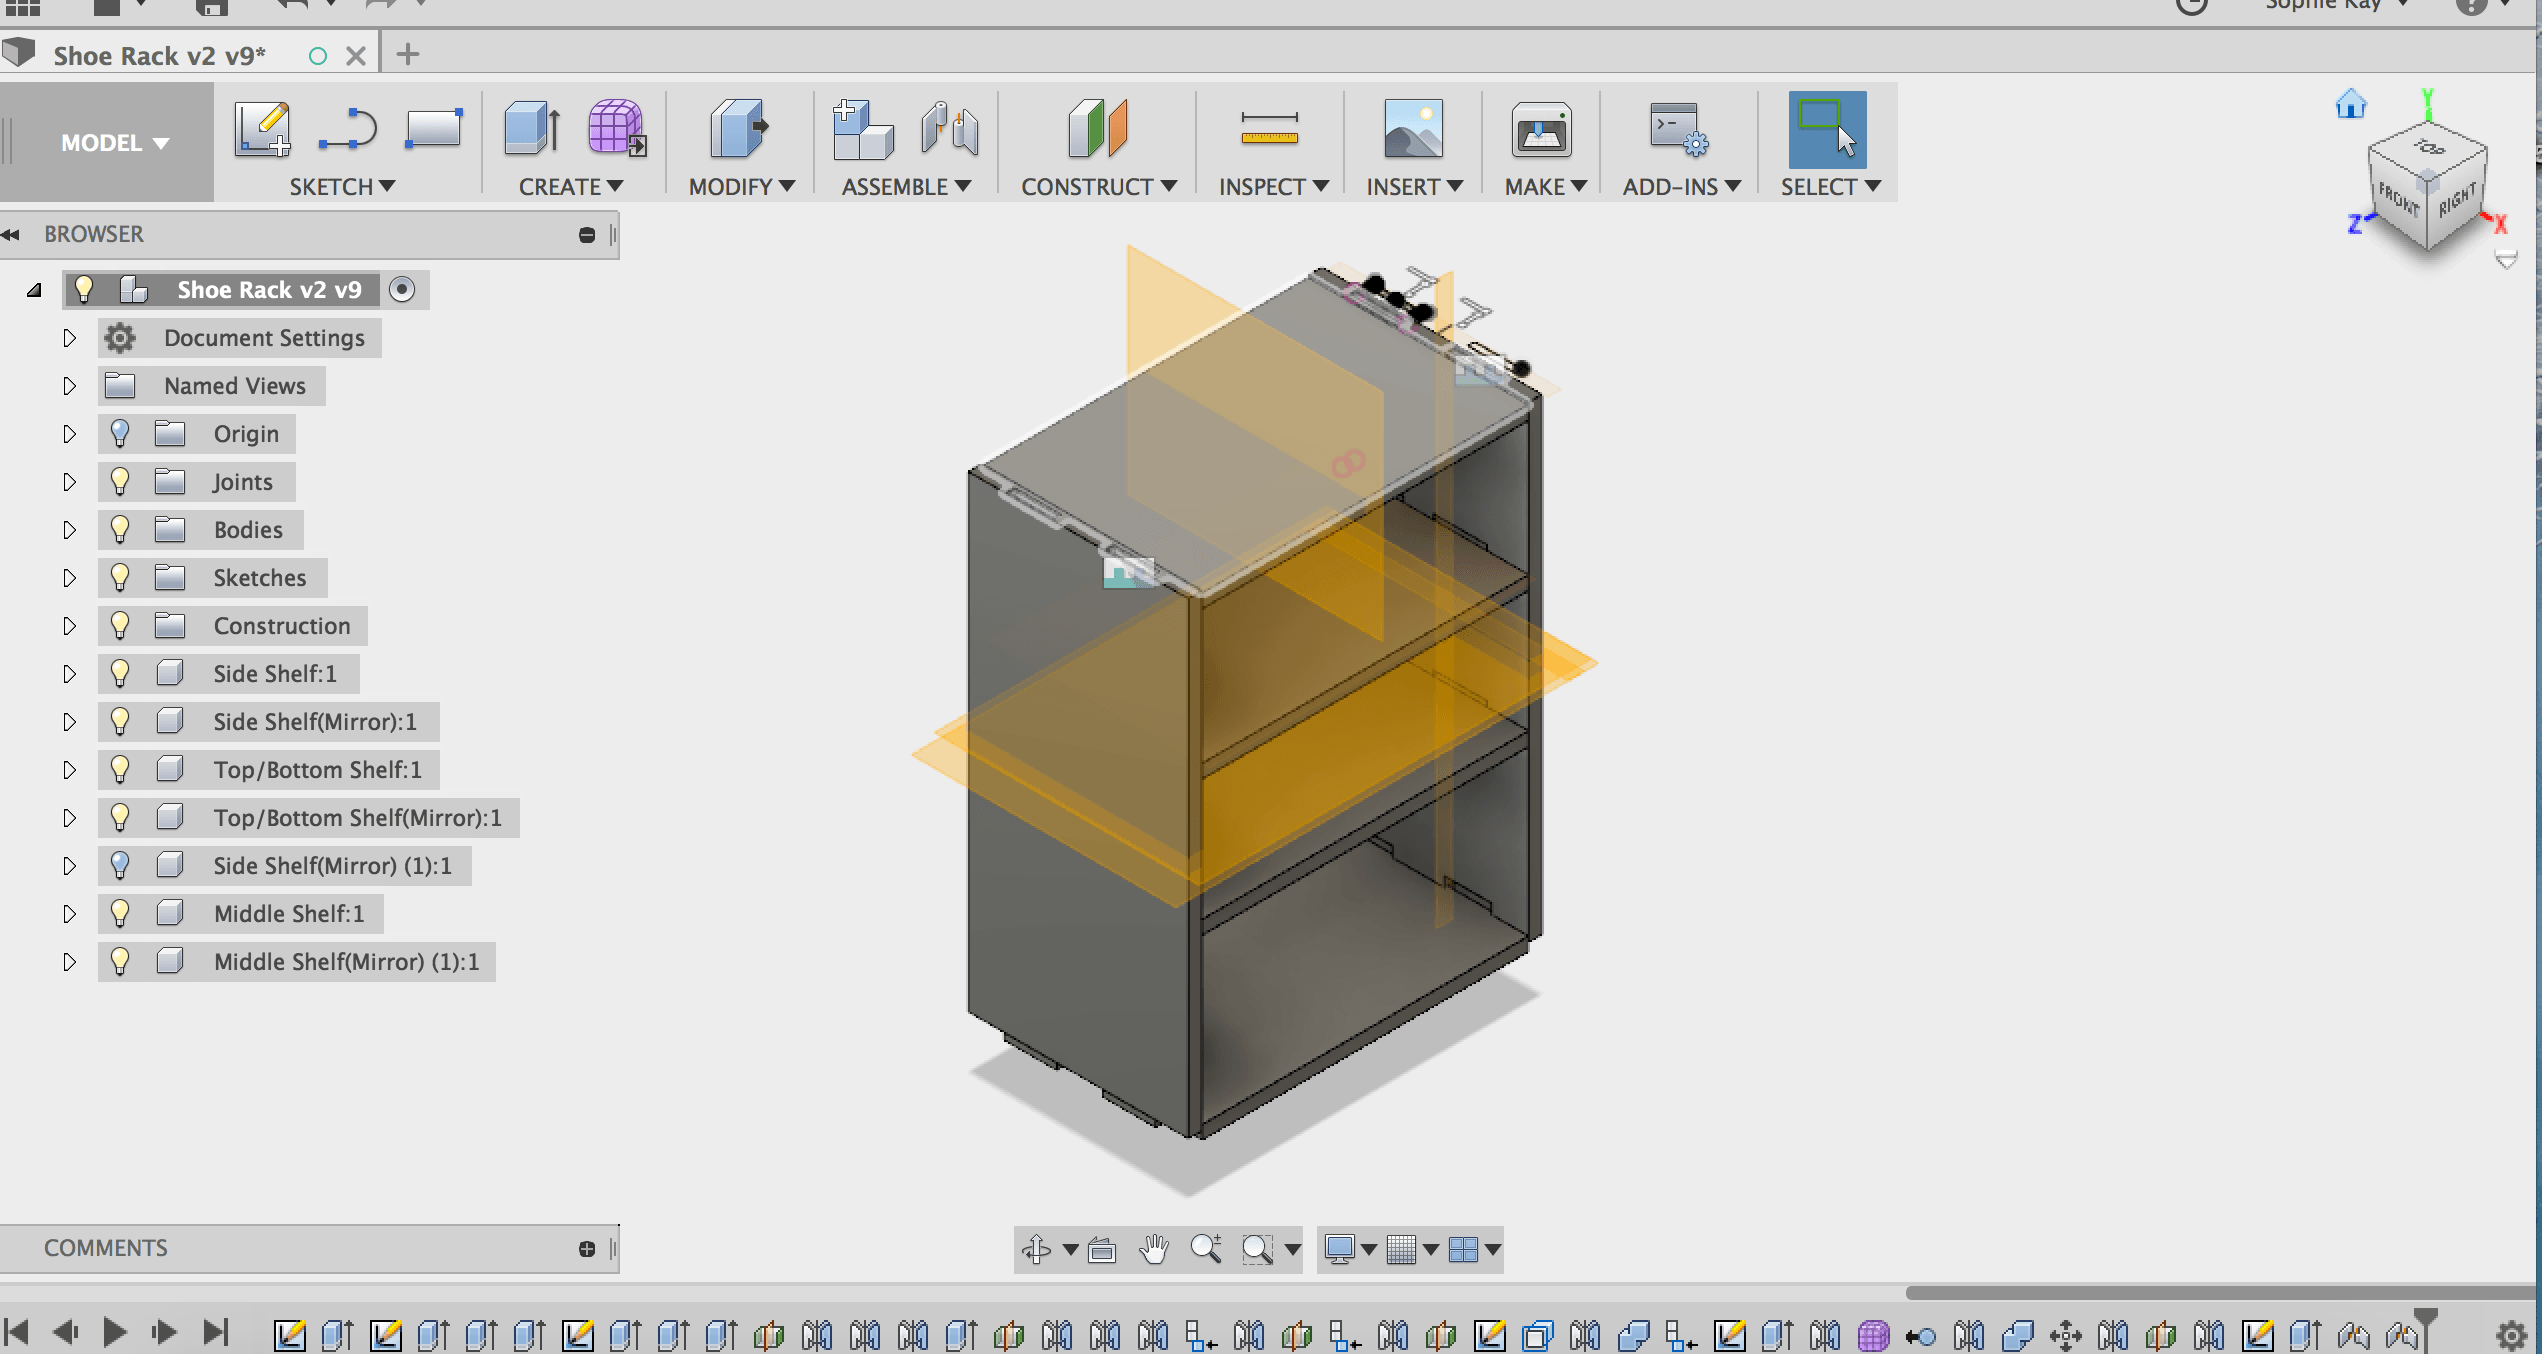Click the 3D Print make icon
Image resolution: width=2542 pixels, height=1354 pixels.
click(1540, 130)
